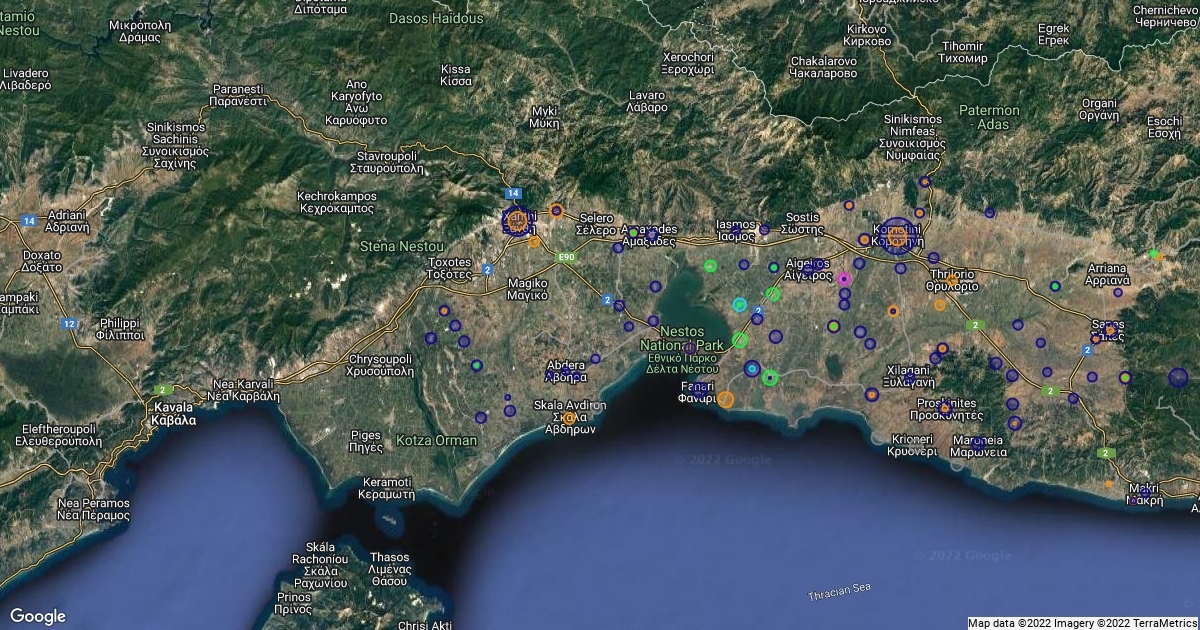Click the route 12 shield near Philippi

69,324
